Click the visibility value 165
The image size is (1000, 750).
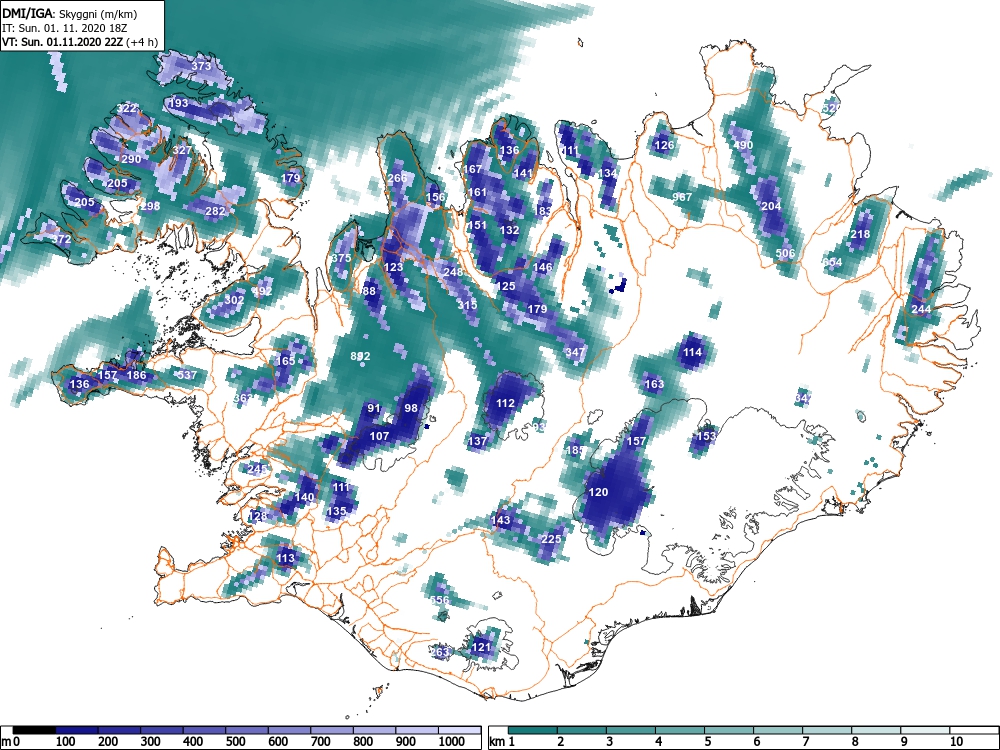[285, 361]
